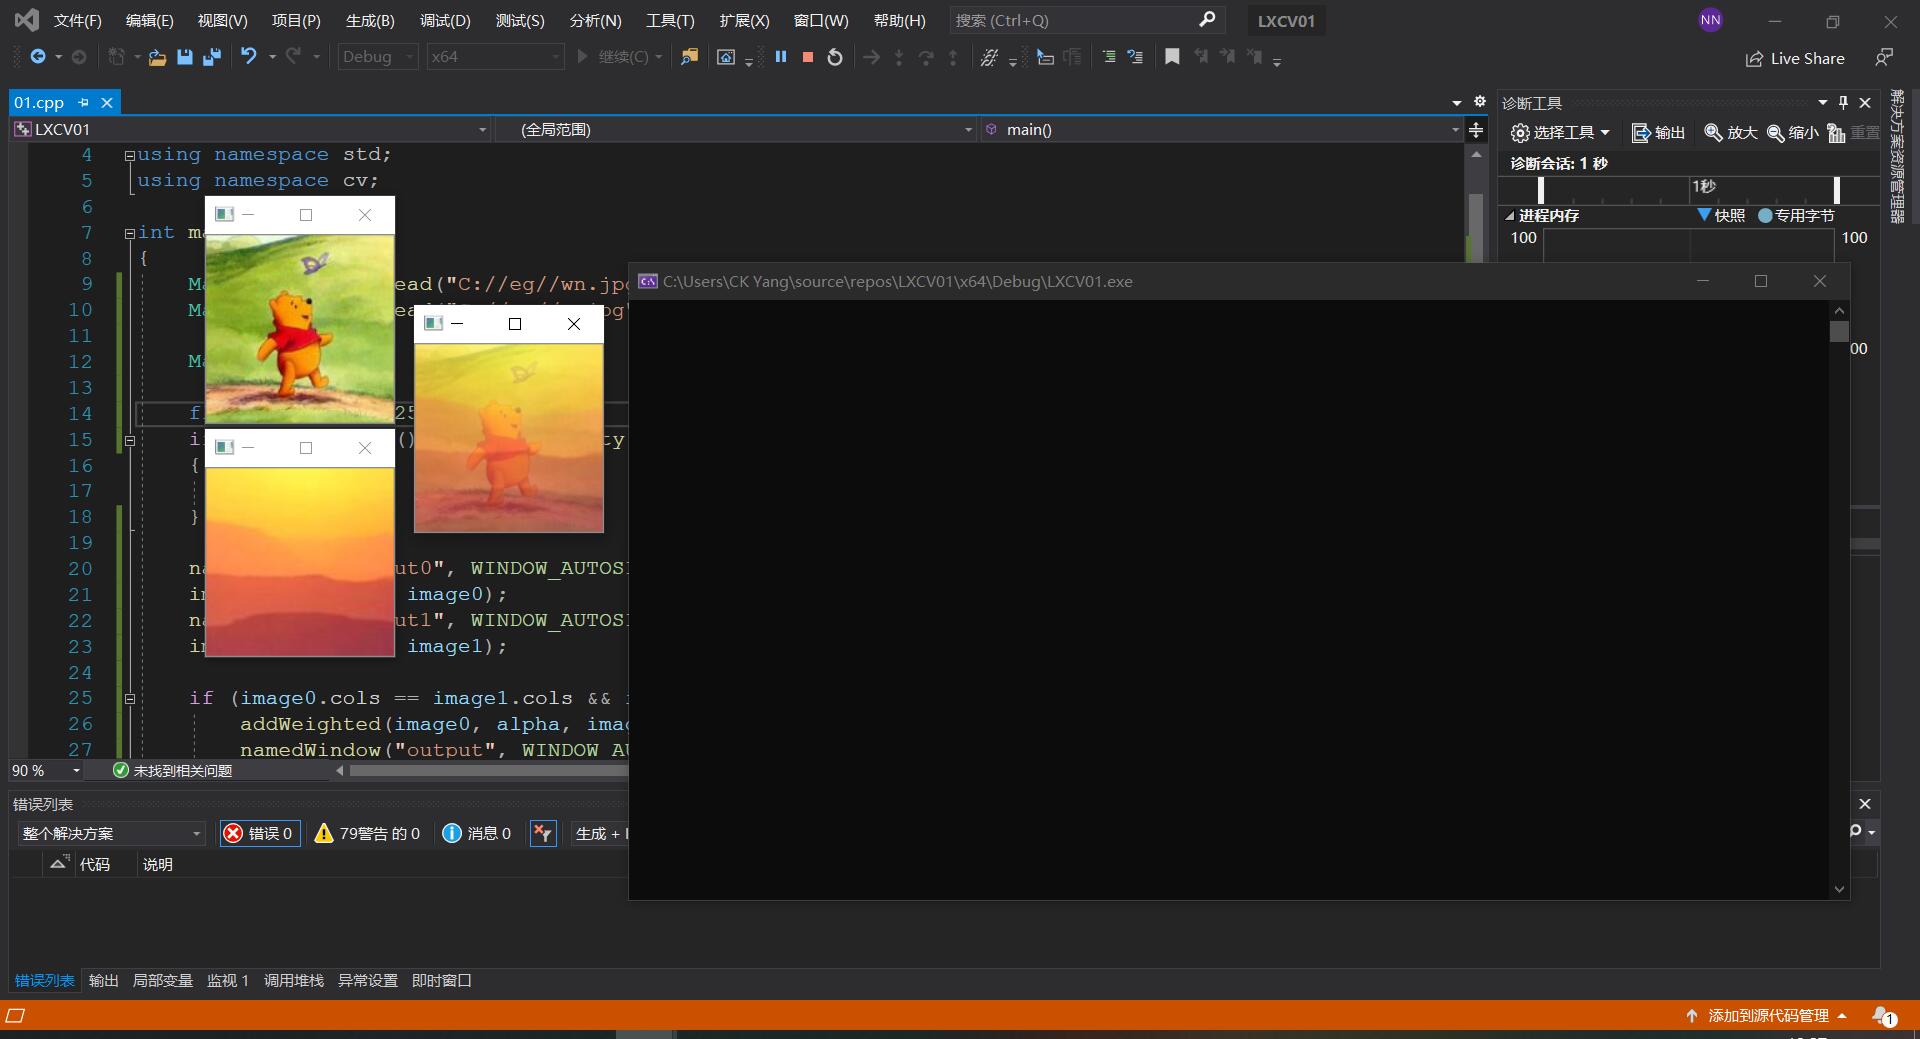
Task: Click Zoom Out (缩小) in diagnostic tools
Action: pos(1793,133)
